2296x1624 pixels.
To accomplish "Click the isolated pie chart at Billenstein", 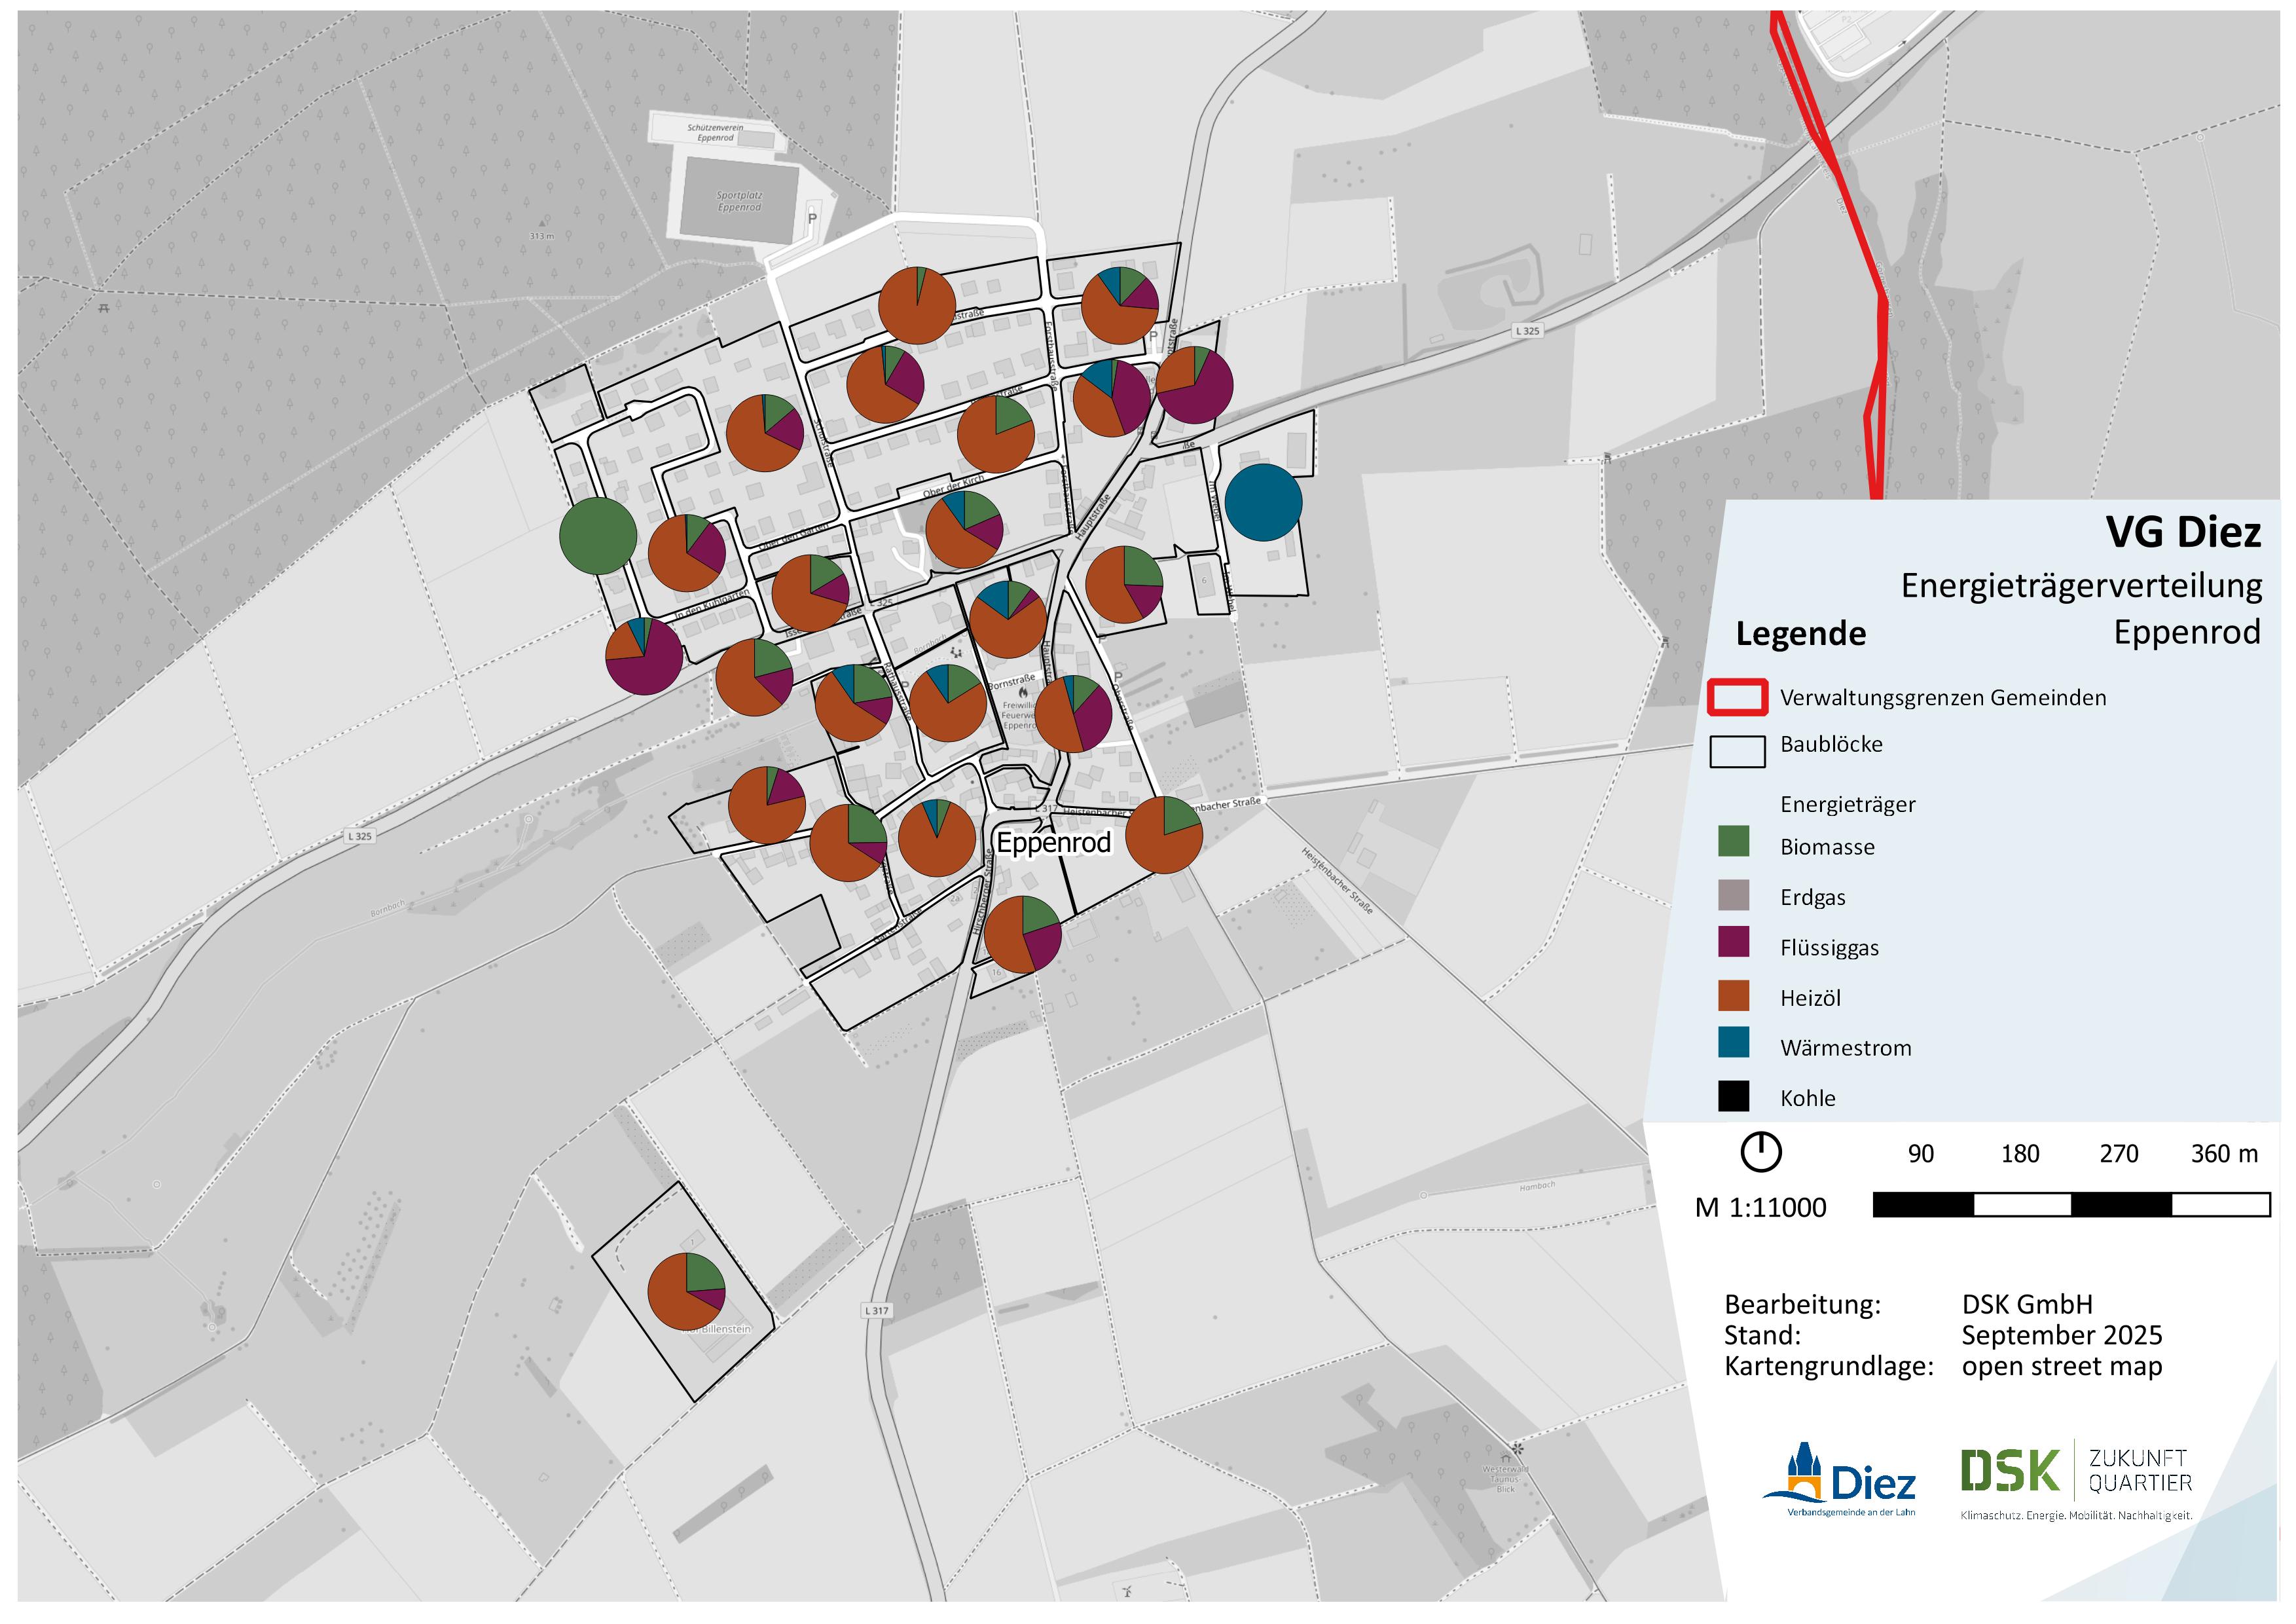I will pos(686,1291).
